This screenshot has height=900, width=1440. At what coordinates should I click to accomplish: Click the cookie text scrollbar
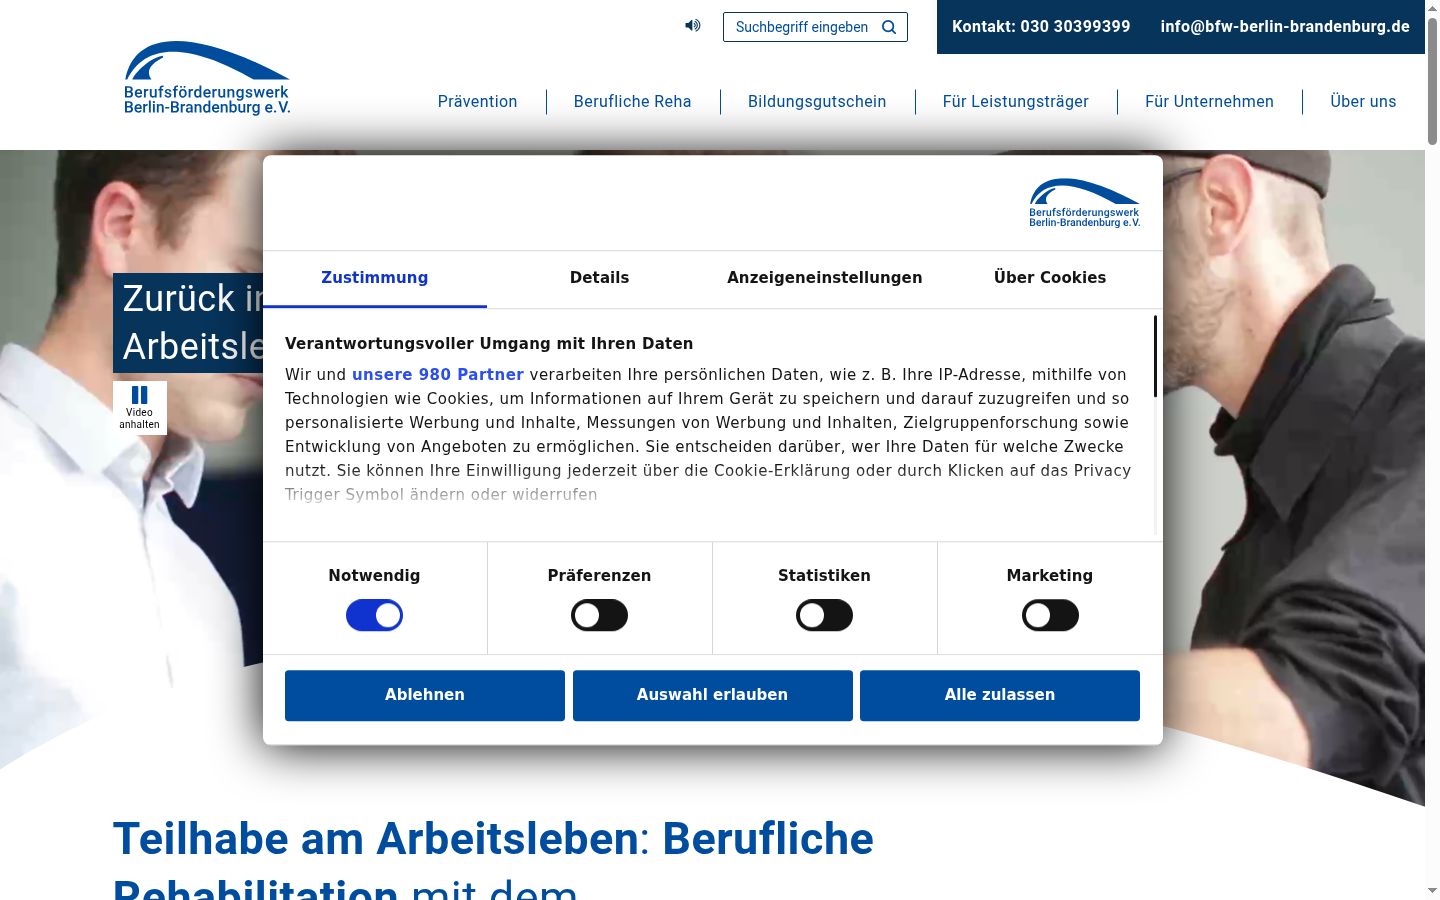1155,356
